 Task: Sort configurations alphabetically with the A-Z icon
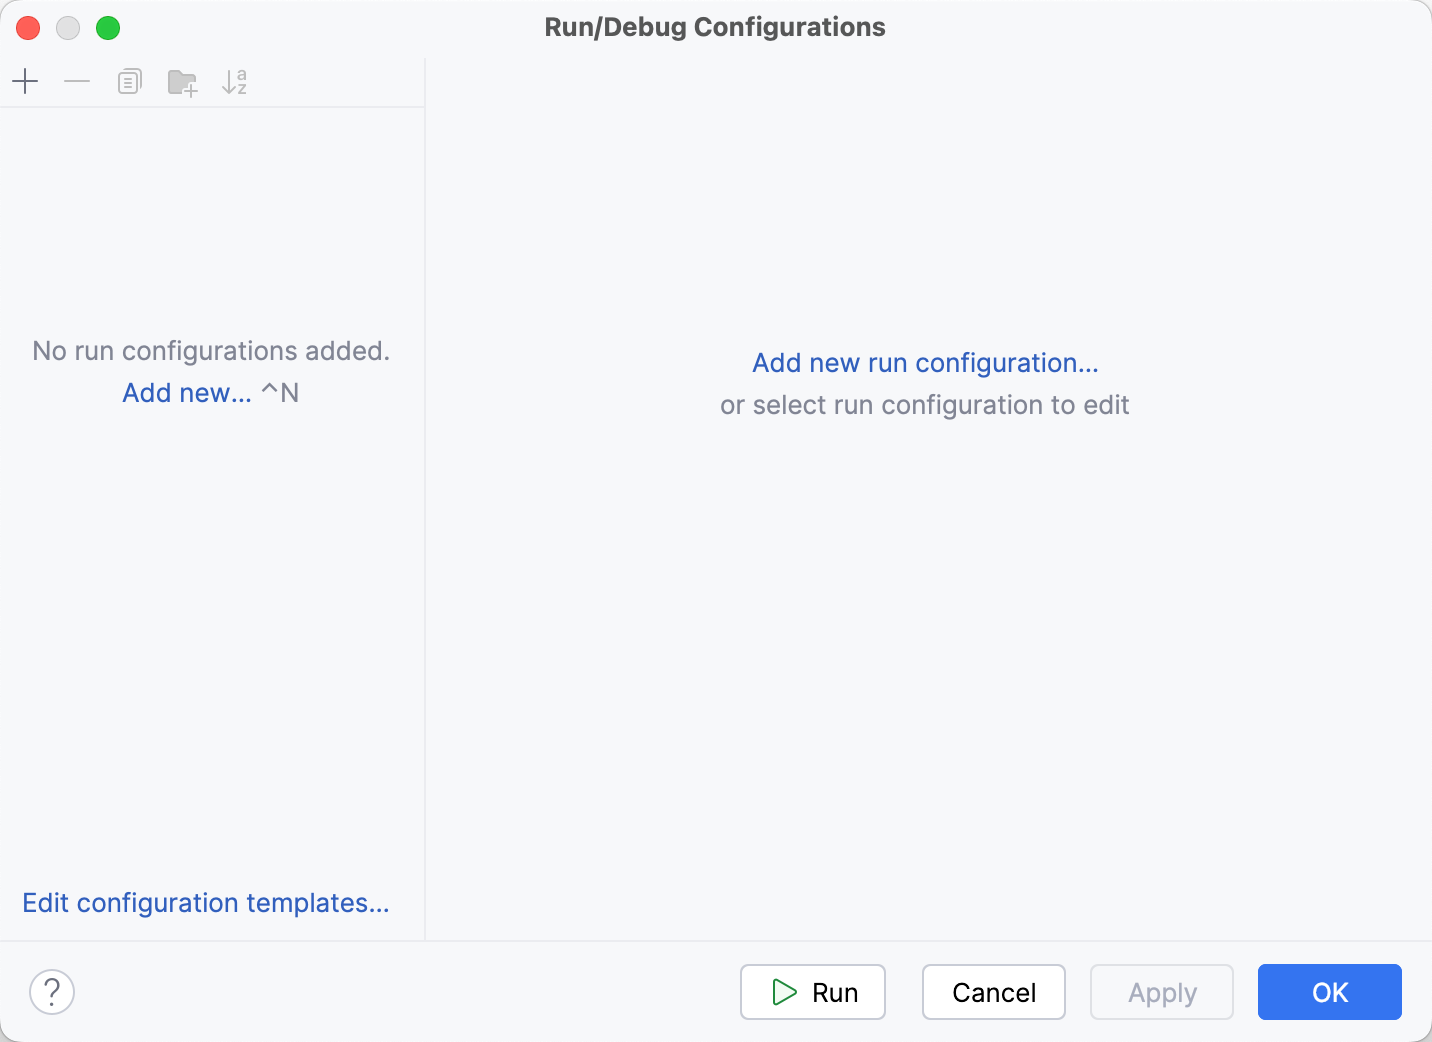(234, 81)
